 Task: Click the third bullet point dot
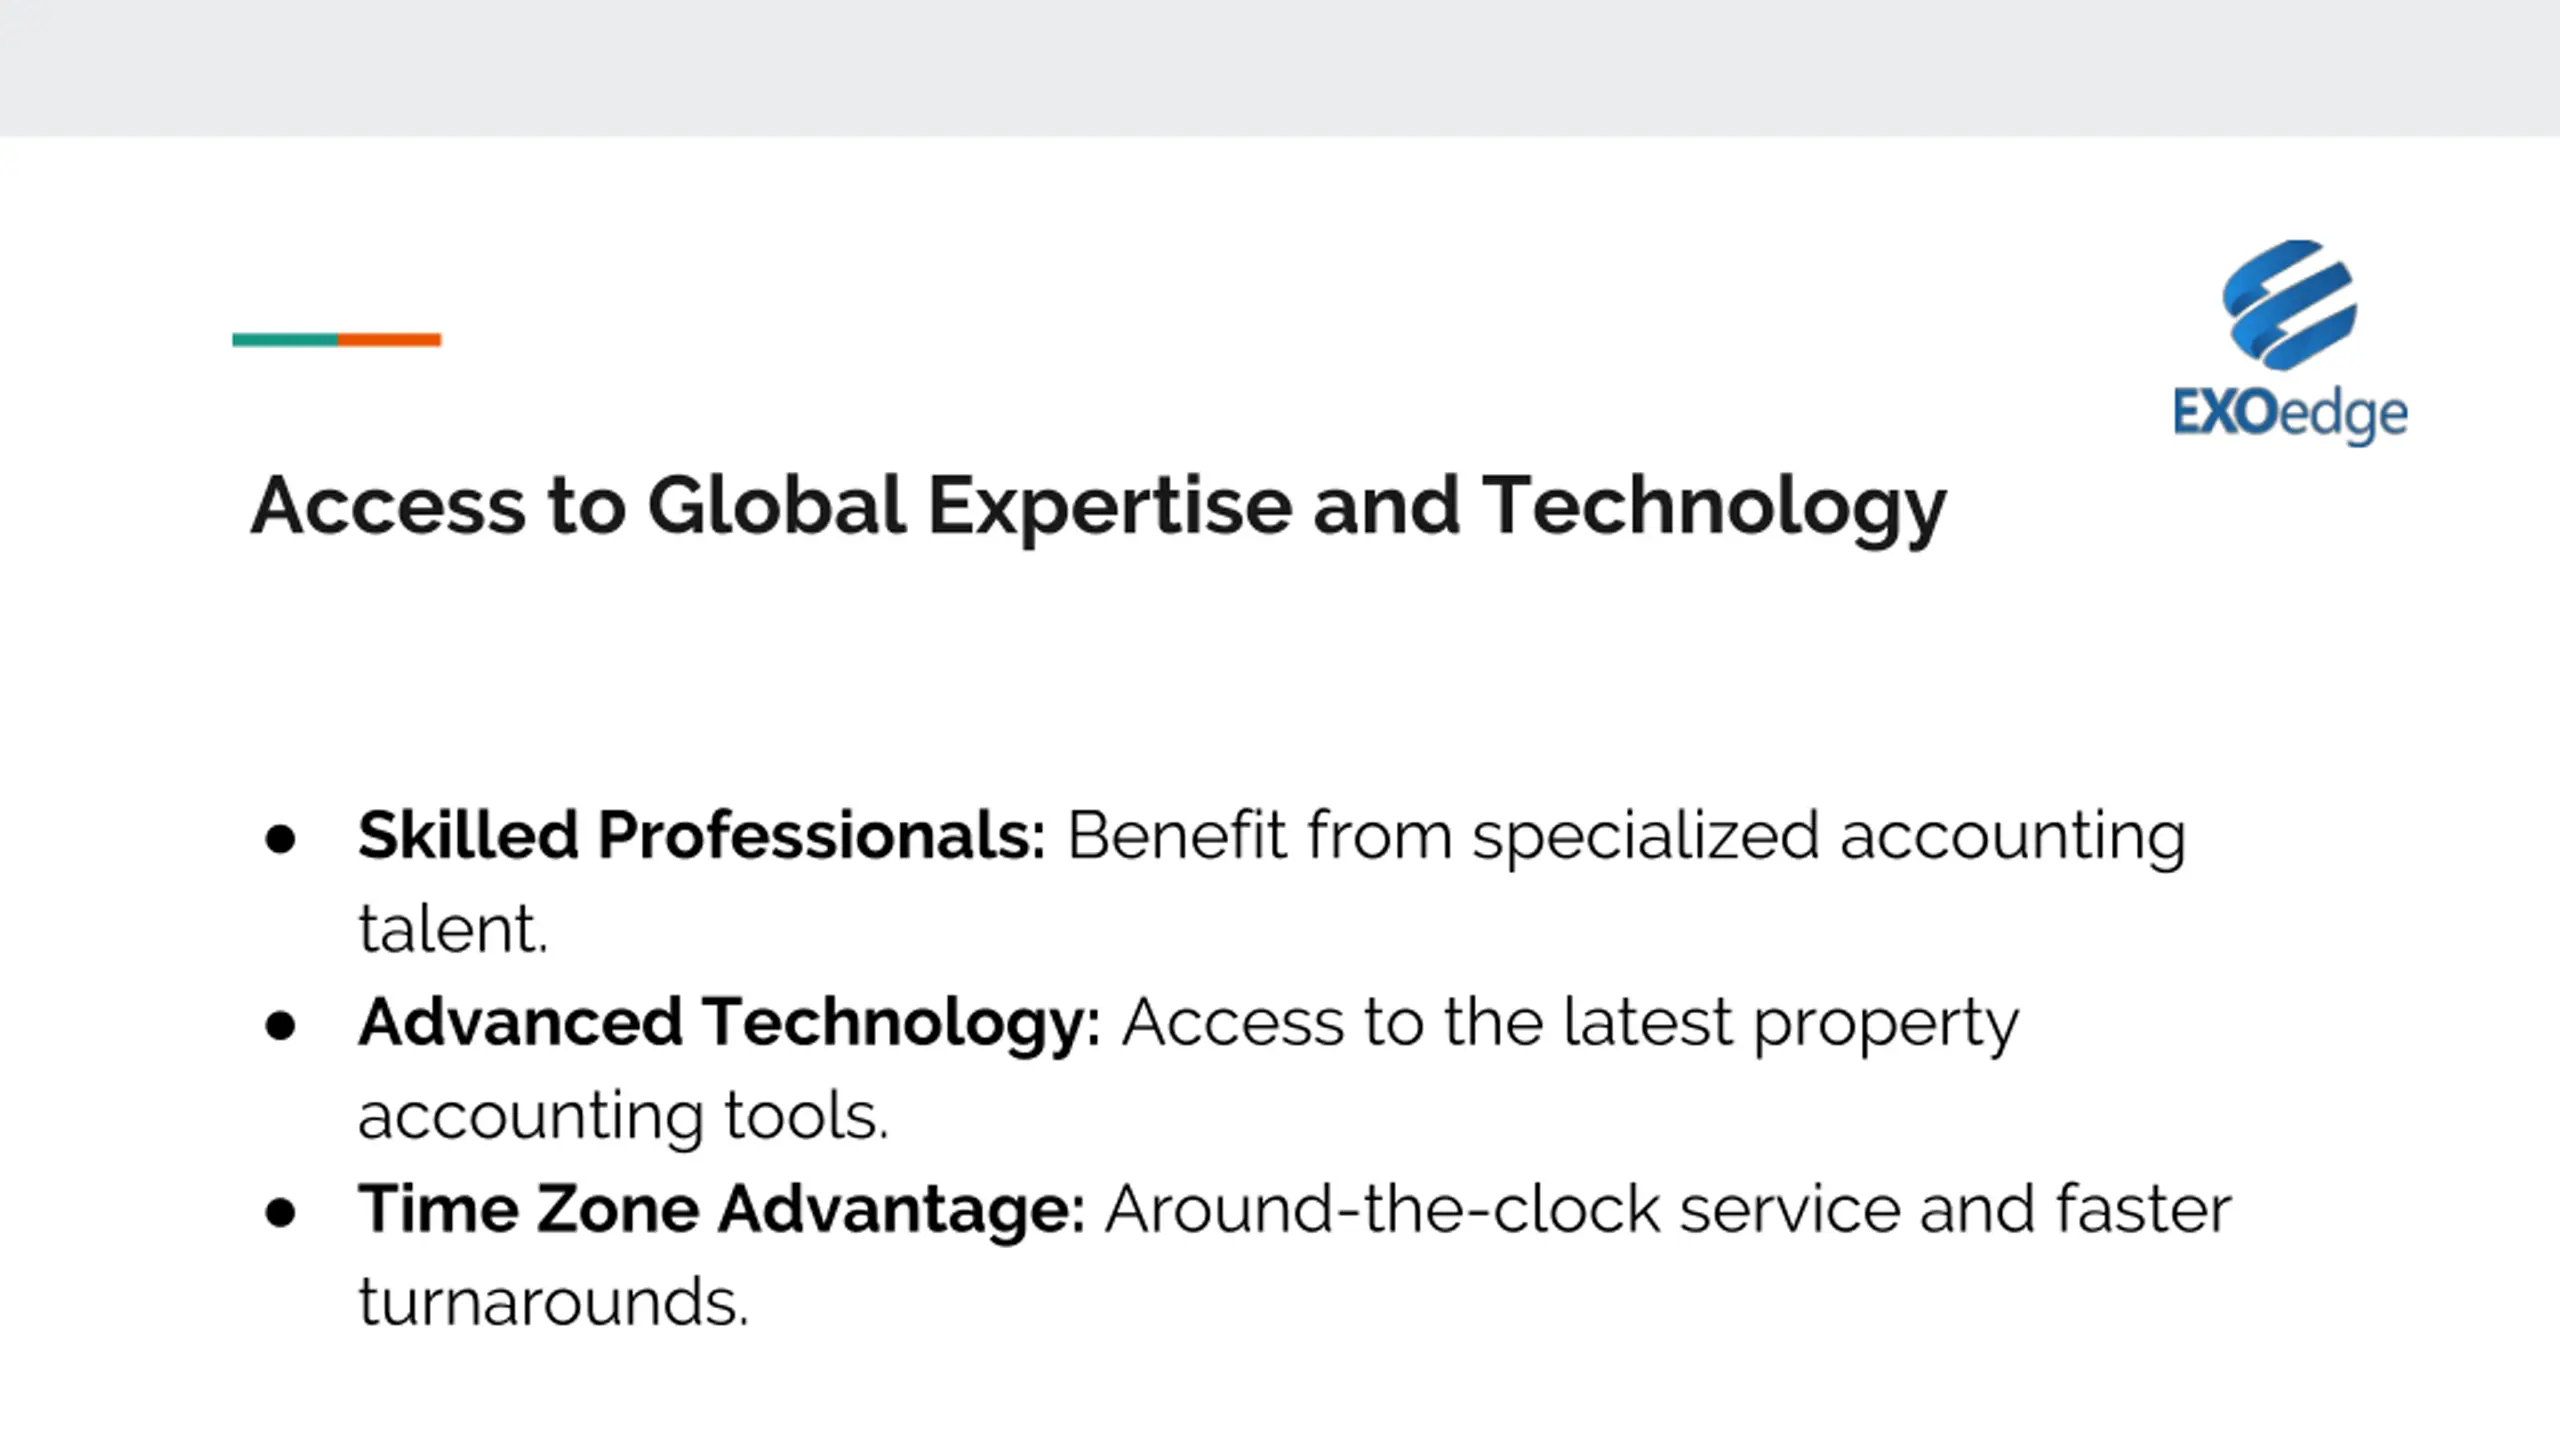point(281,1212)
